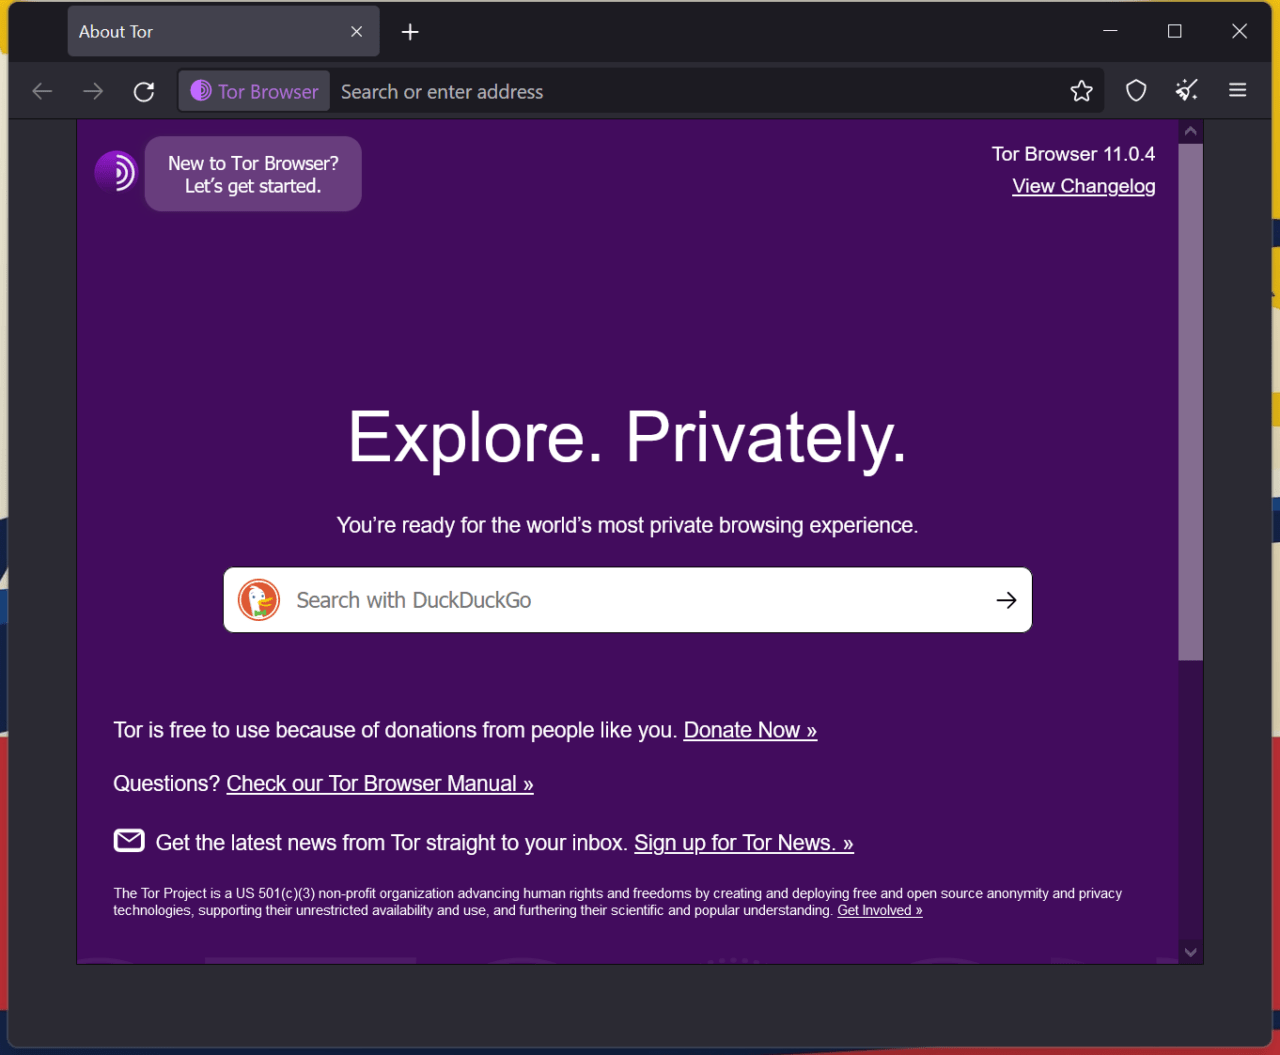Screen dimensions: 1280x1055
Task: Open the View Changelog link
Action: click(x=1083, y=187)
